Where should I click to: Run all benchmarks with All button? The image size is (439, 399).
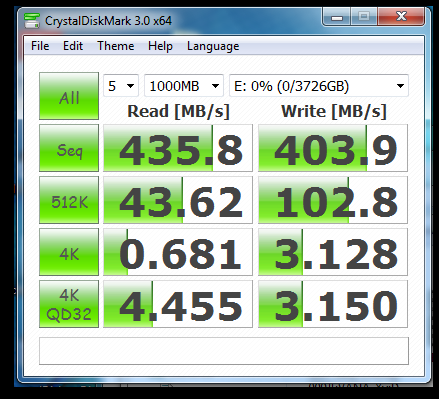coord(69,96)
